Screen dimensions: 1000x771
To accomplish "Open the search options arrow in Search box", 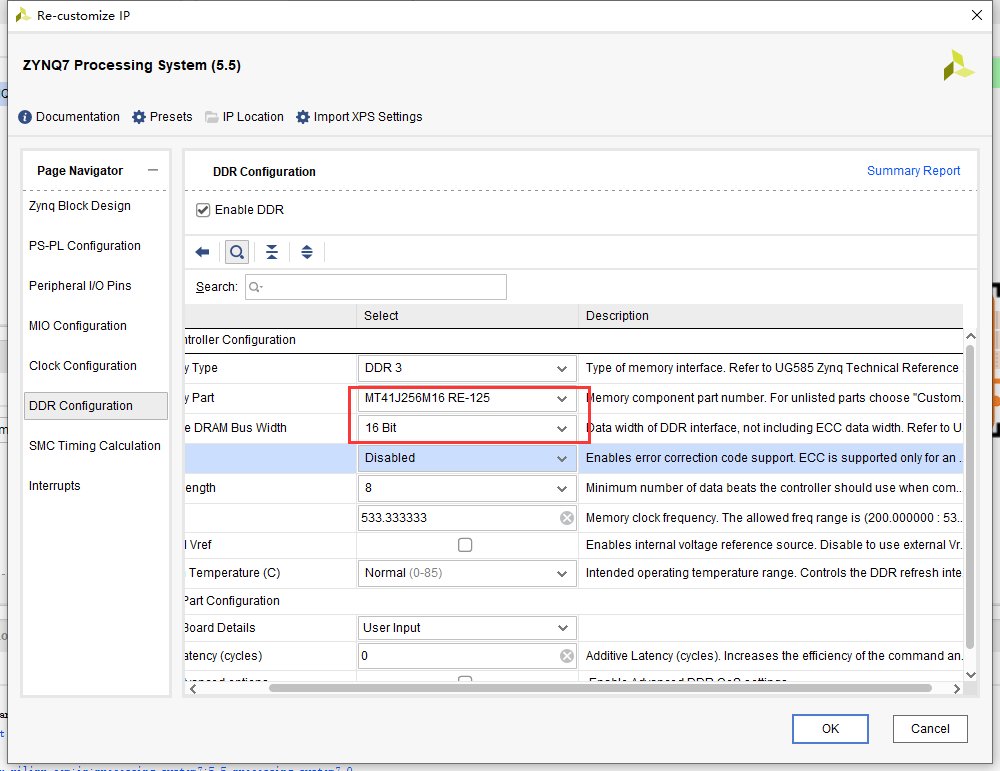I will tap(256, 287).
